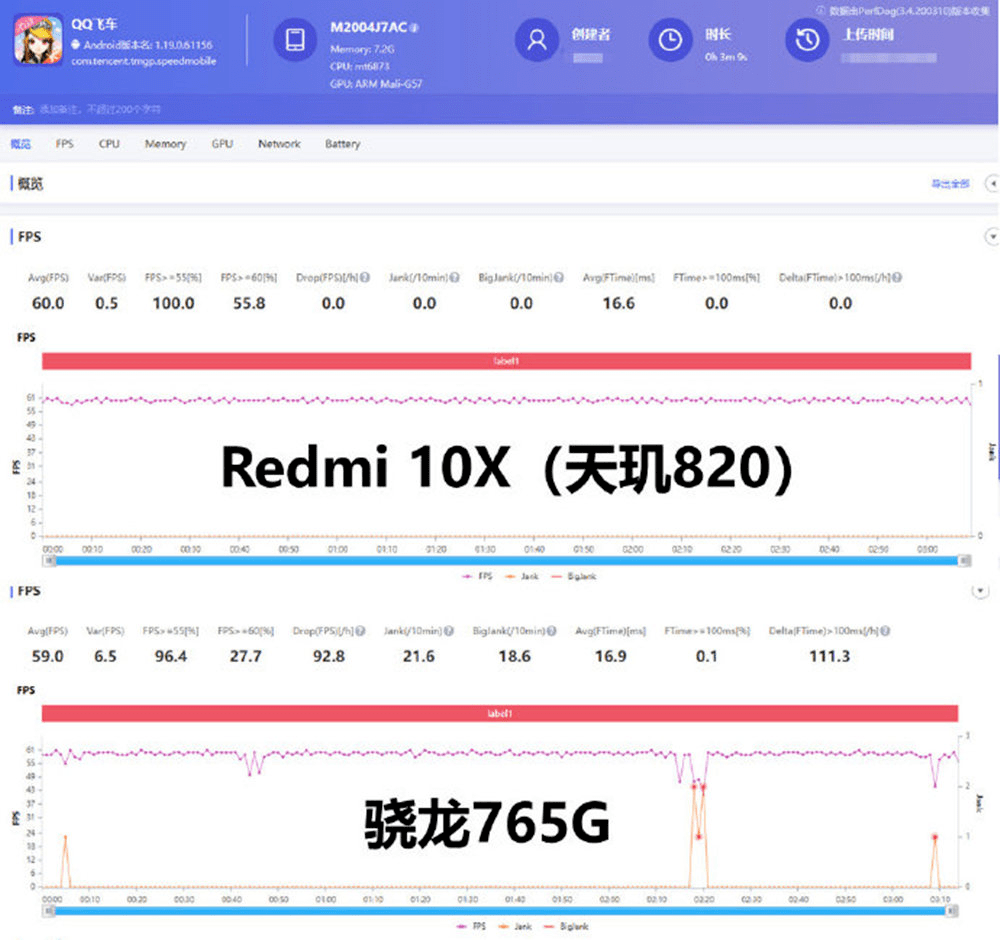The height and width of the screenshot is (940, 1000).
Task: Click the upload time history icon
Action: [807, 40]
